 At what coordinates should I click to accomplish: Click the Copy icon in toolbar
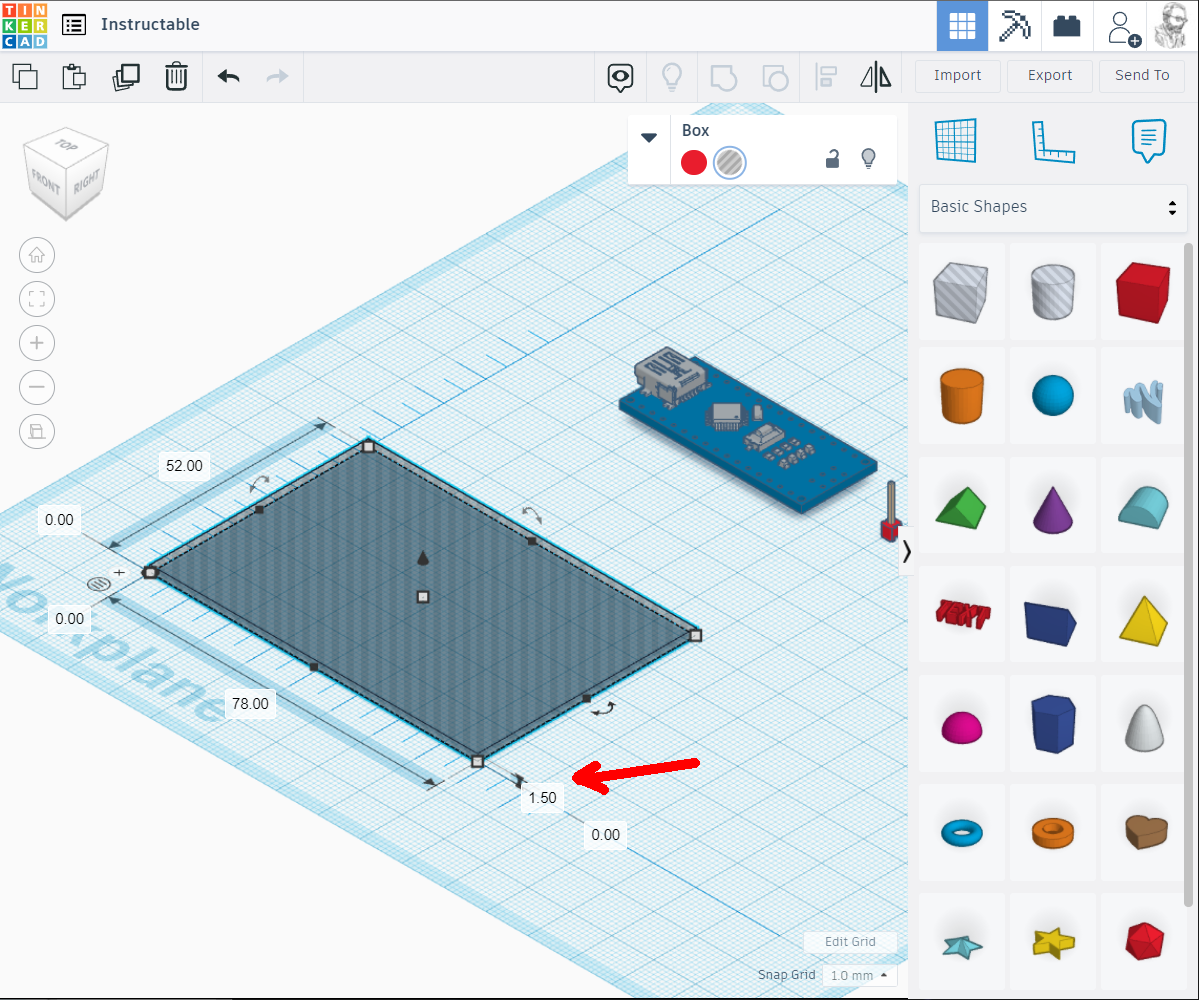coord(25,76)
